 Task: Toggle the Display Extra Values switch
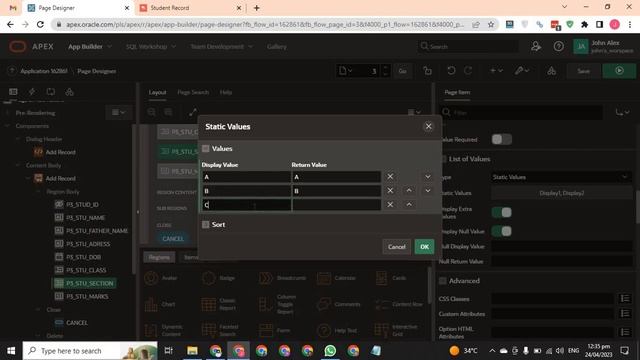[502, 212]
